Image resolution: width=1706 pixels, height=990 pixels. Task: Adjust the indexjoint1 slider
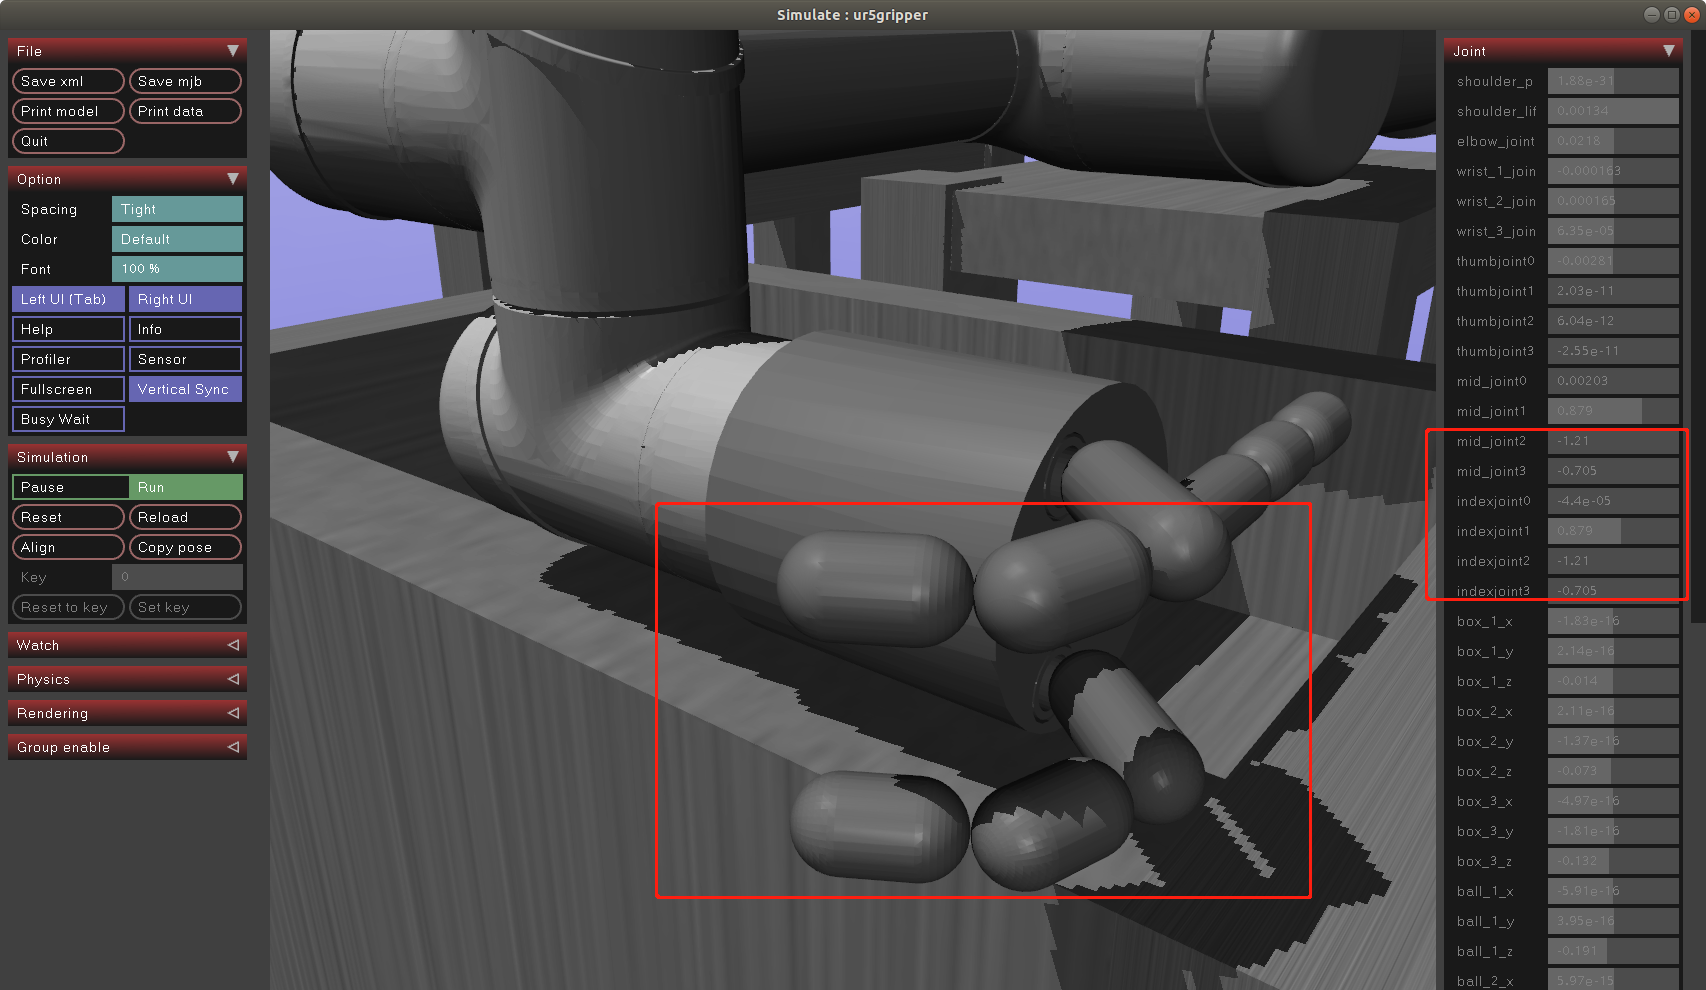coord(1613,531)
